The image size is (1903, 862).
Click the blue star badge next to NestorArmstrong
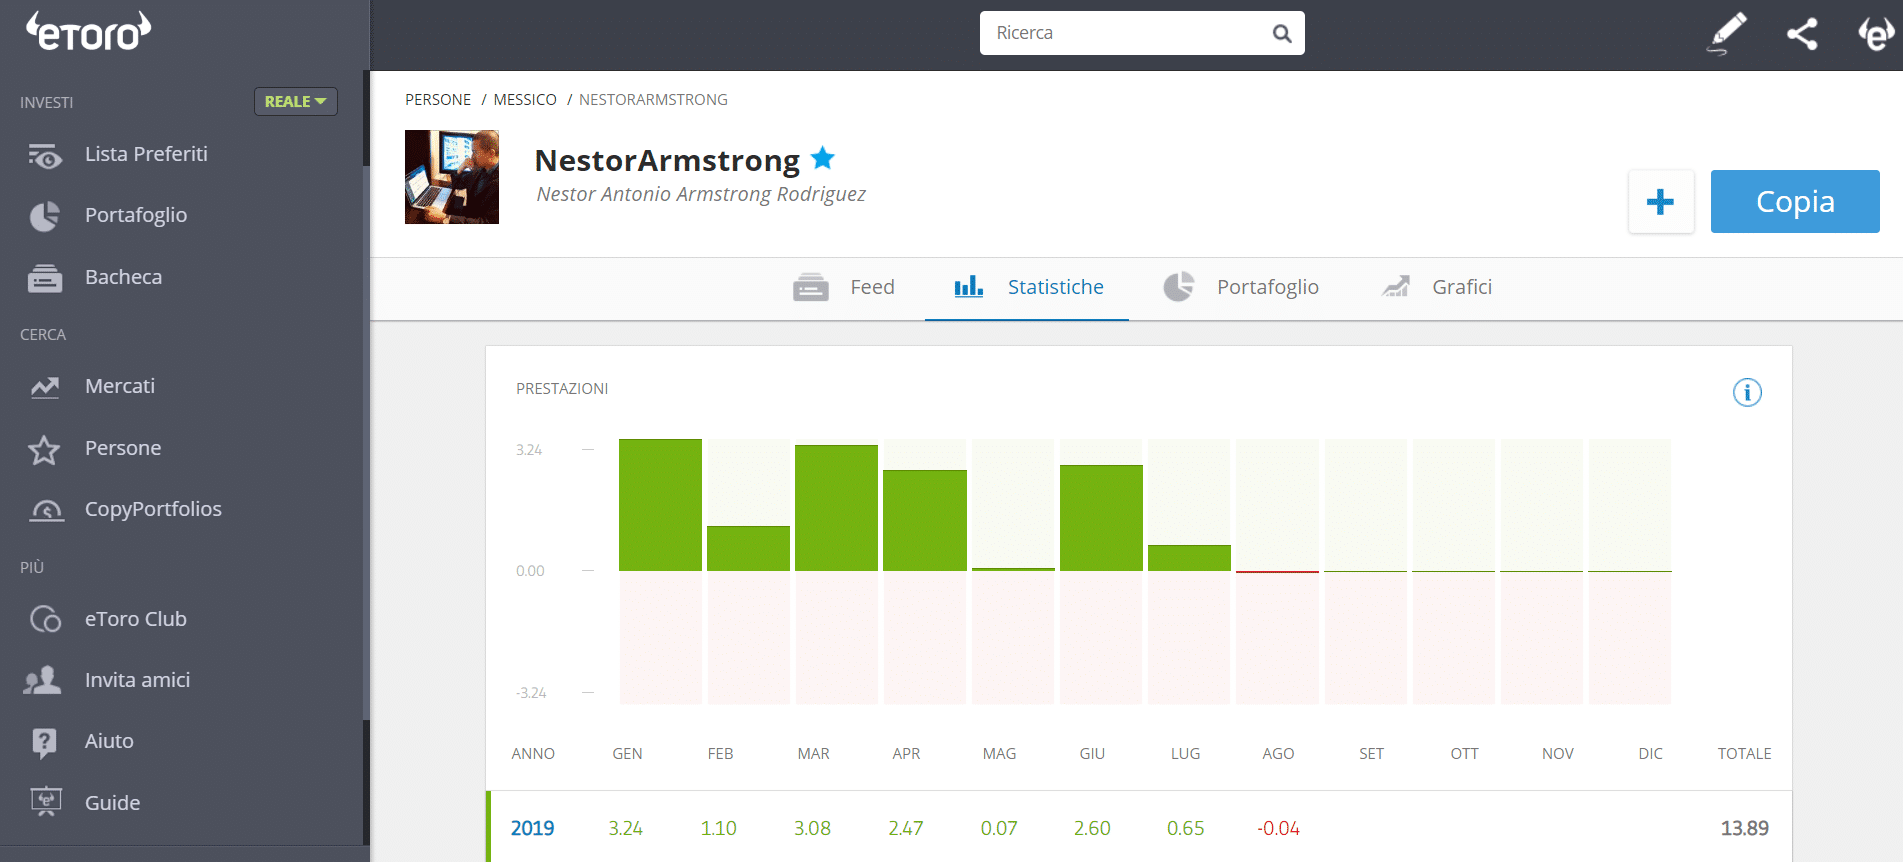click(x=823, y=158)
